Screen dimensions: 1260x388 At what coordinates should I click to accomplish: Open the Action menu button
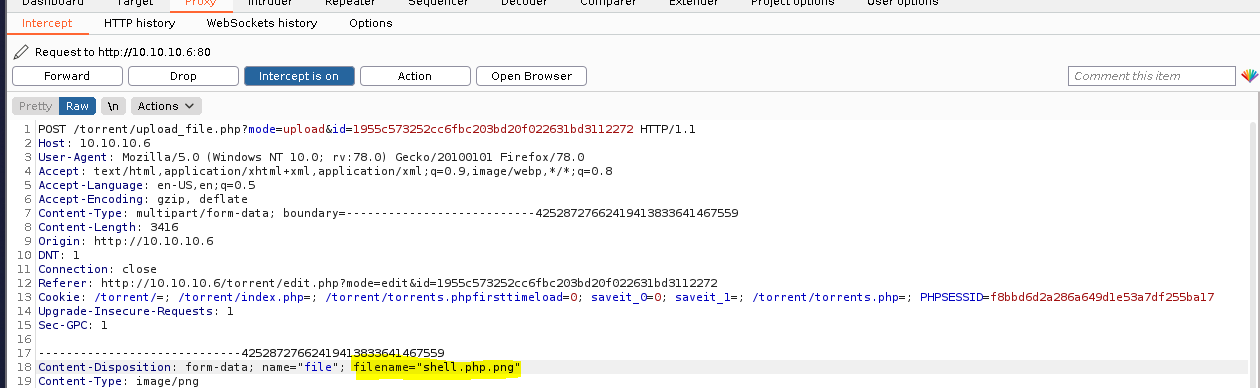click(x=415, y=76)
